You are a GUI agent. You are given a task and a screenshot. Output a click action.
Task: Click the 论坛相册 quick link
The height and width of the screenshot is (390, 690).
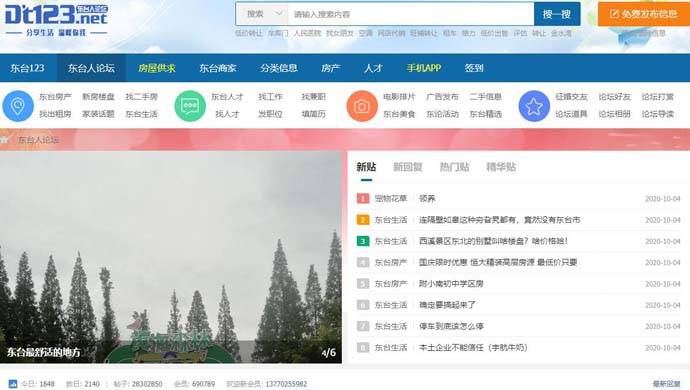(x=614, y=114)
